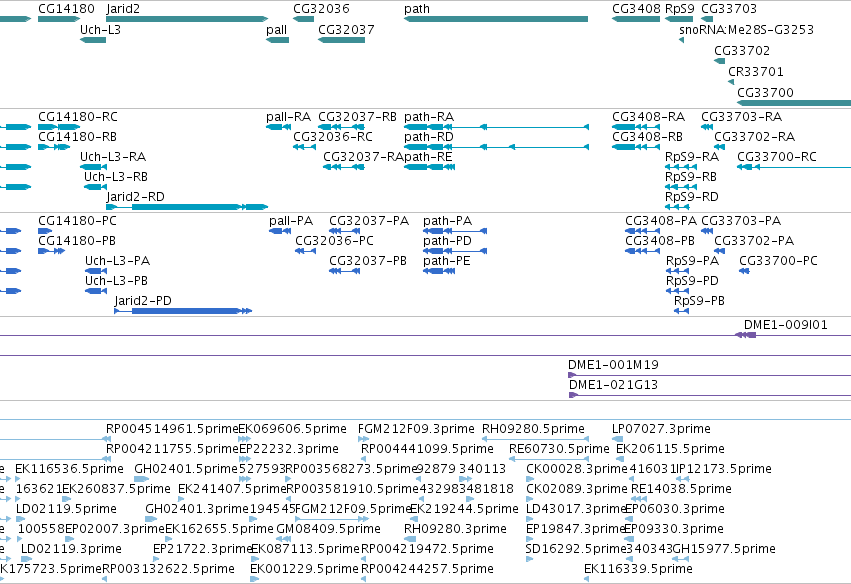Click the path-RD transcript label
The image size is (851, 584).
click(x=429, y=137)
